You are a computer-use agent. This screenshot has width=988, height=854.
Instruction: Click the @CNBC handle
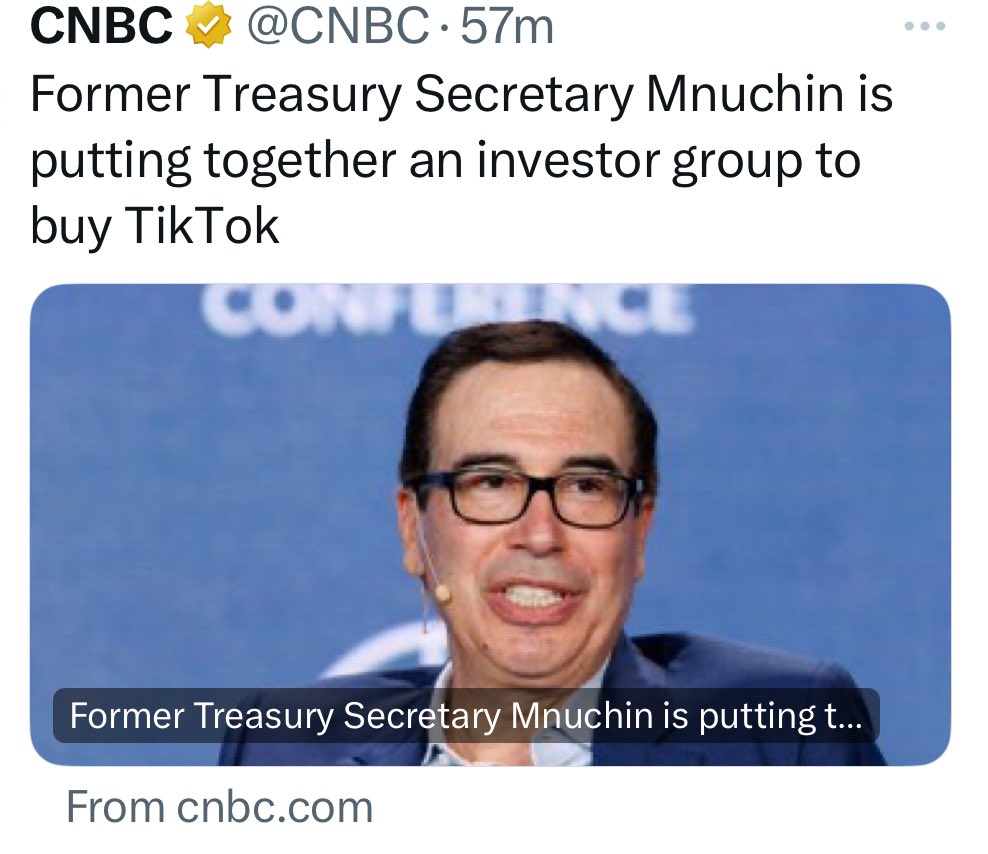(x=337, y=26)
